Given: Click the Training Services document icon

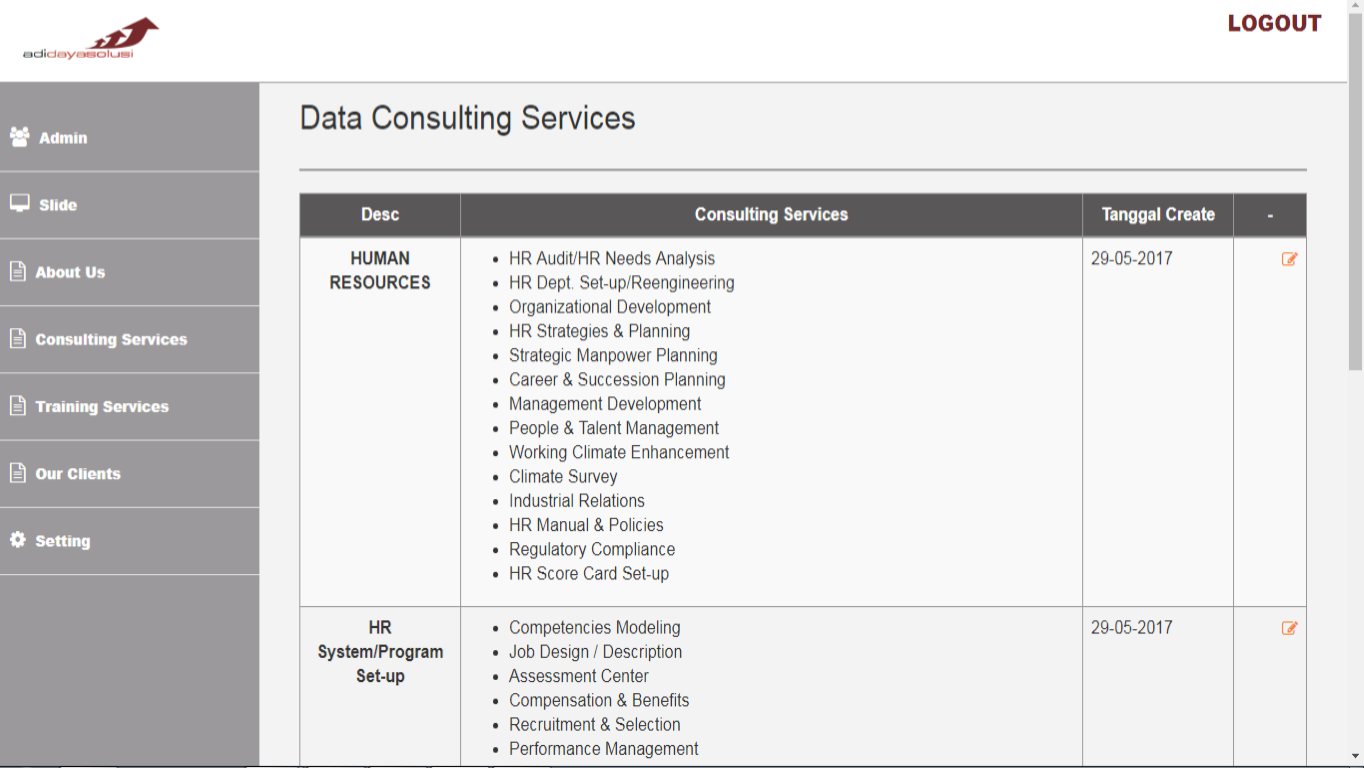Looking at the screenshot, I should coord(18,406).
